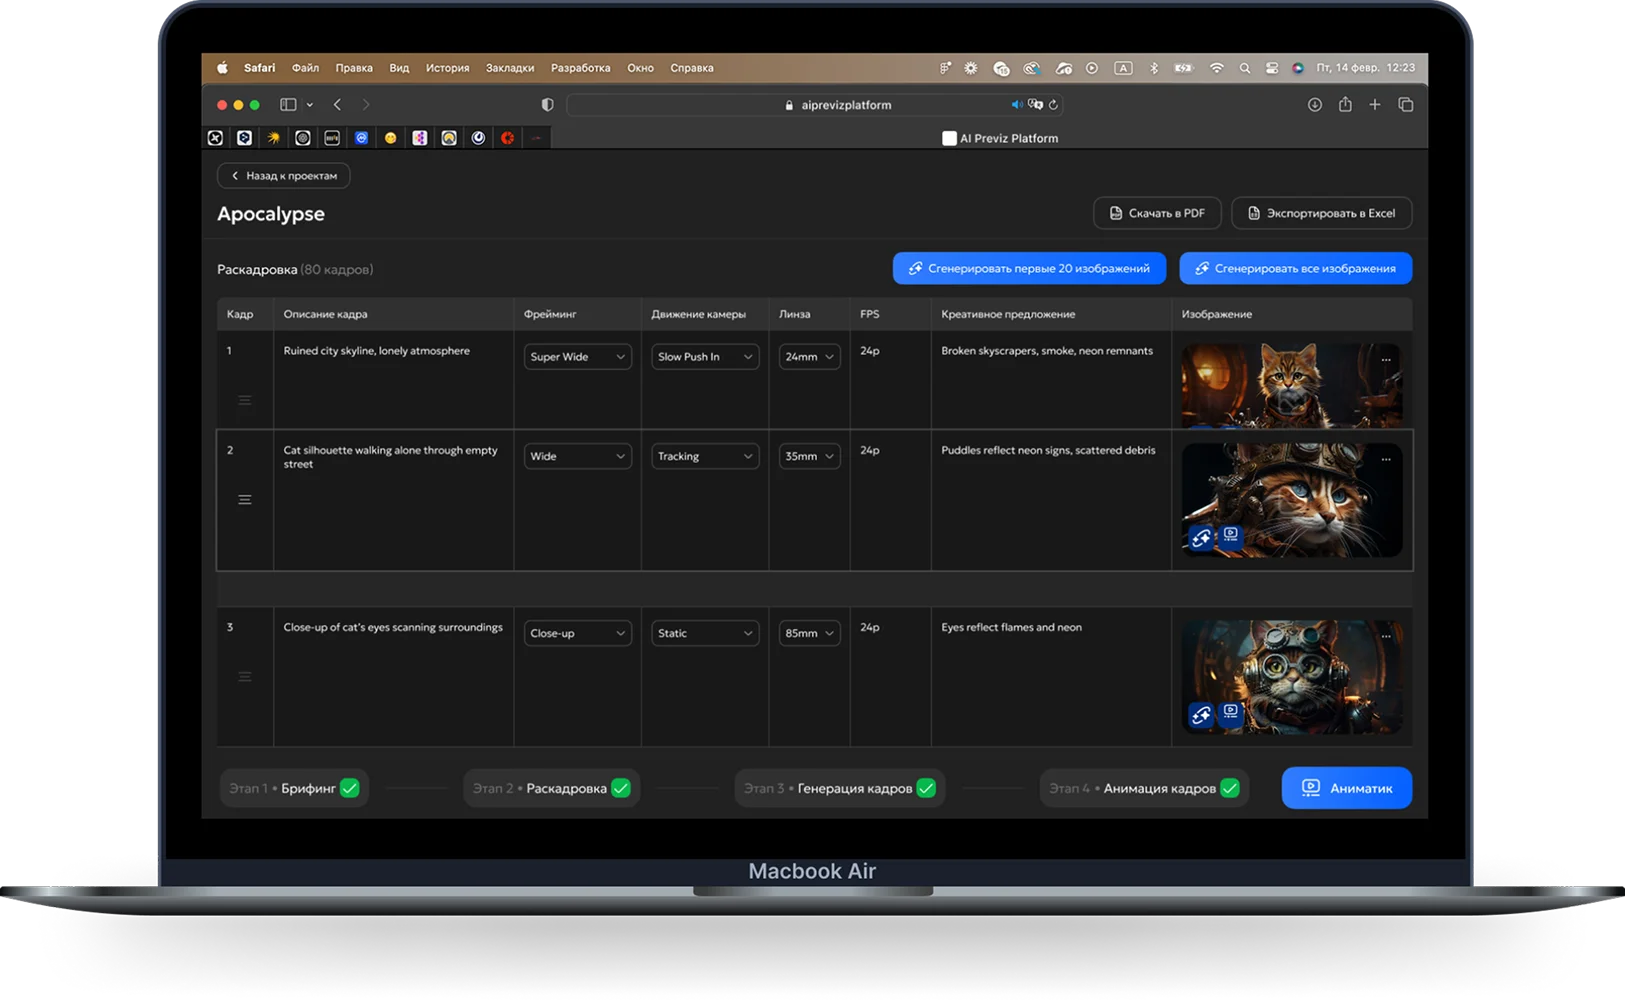Image resolution: width=1625 pixels, height=1004 pixels.
Task: Open framing dropdown showing Close-up
Action: point(578,633)
